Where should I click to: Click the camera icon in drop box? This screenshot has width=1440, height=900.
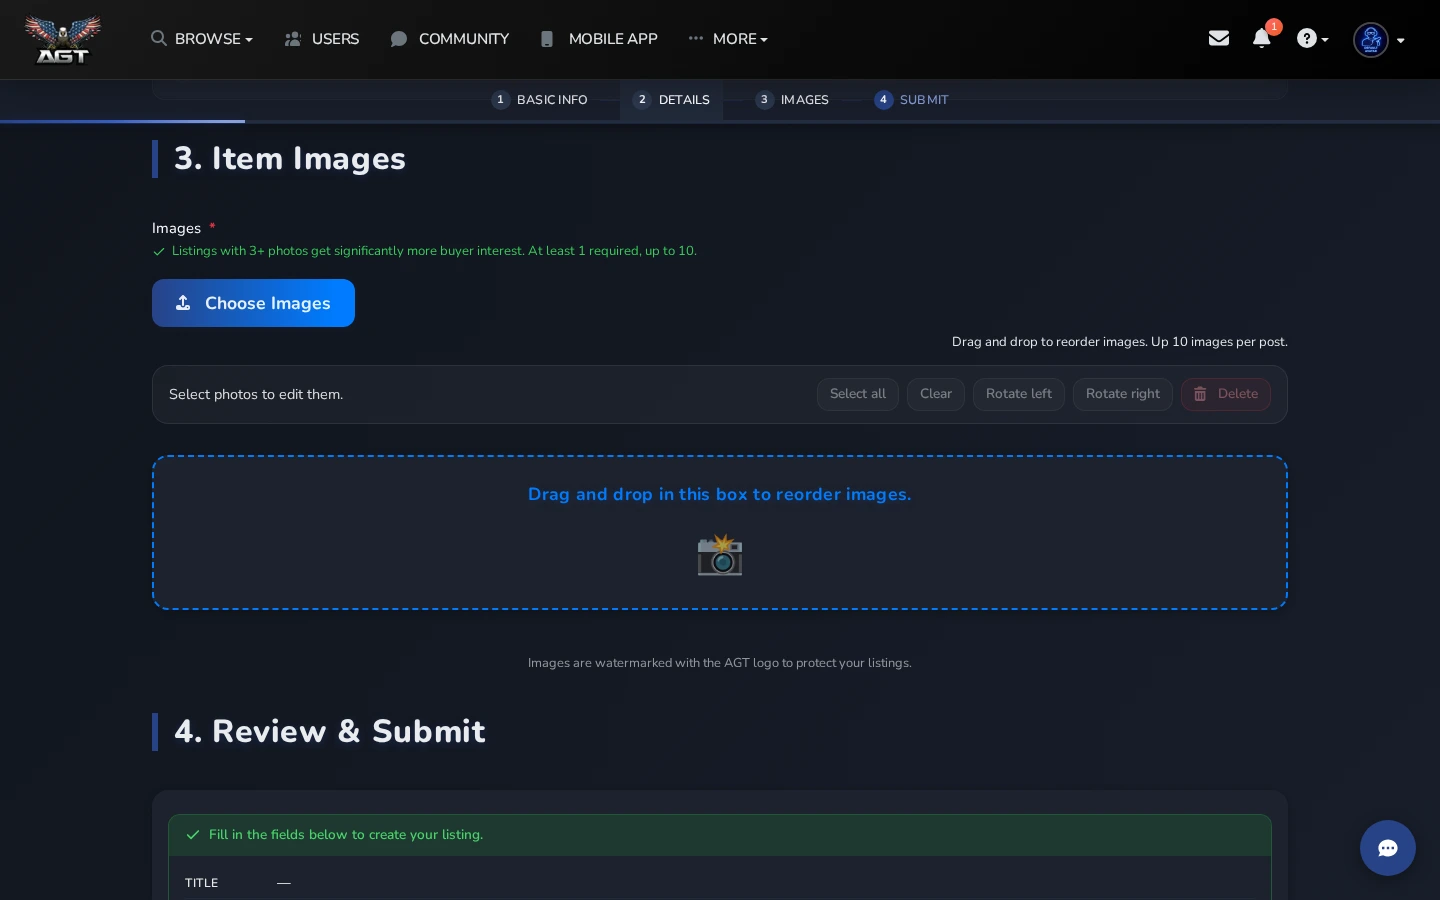(720, 554)
